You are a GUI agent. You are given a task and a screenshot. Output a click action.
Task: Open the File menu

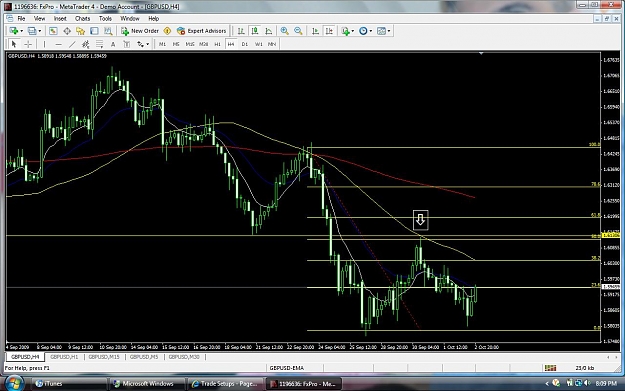[21, 18]
